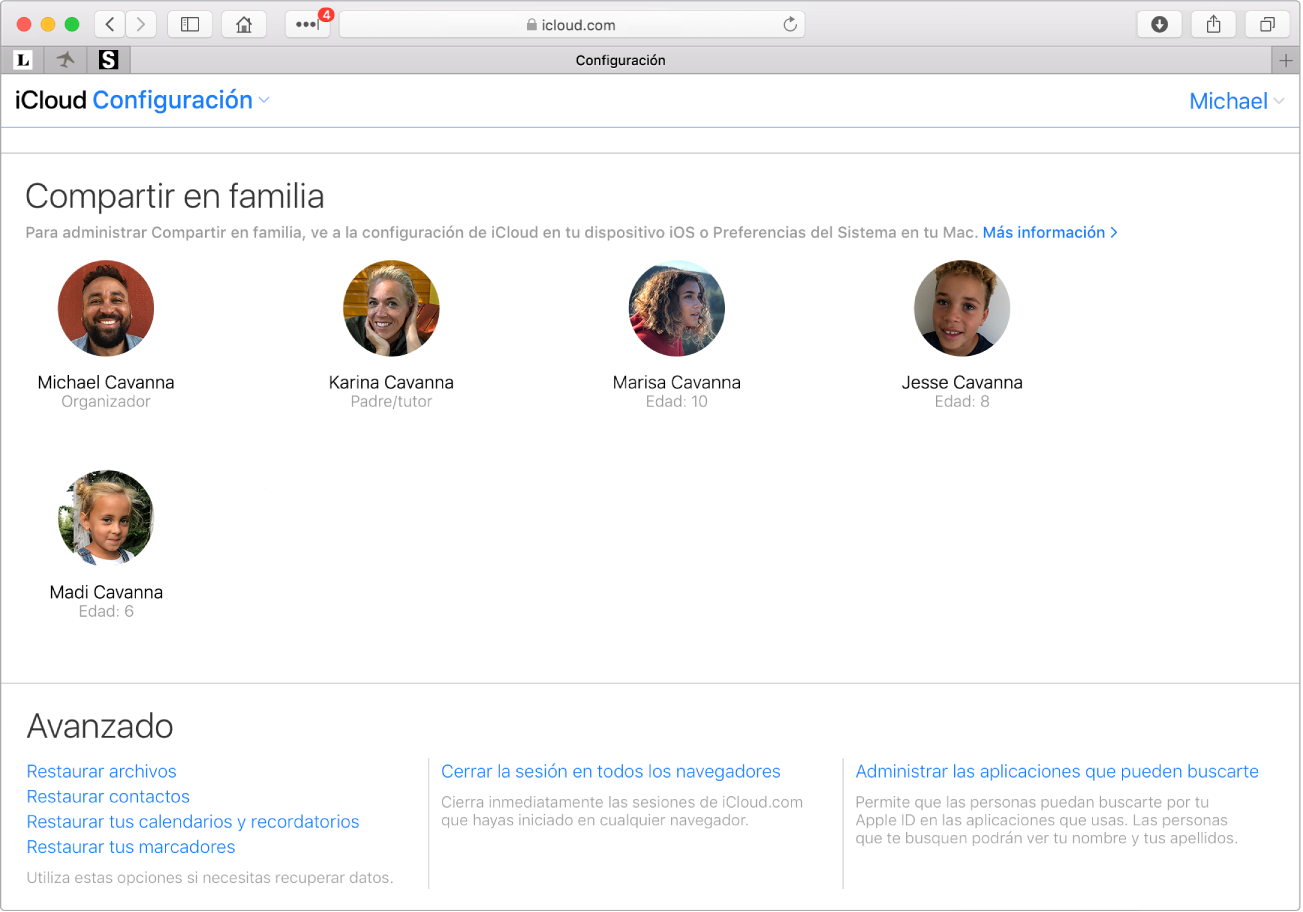Screen dimensions: 1303x912
Task: Expand the tab stack showing the red 4 badge
Action: coord(307,23)
